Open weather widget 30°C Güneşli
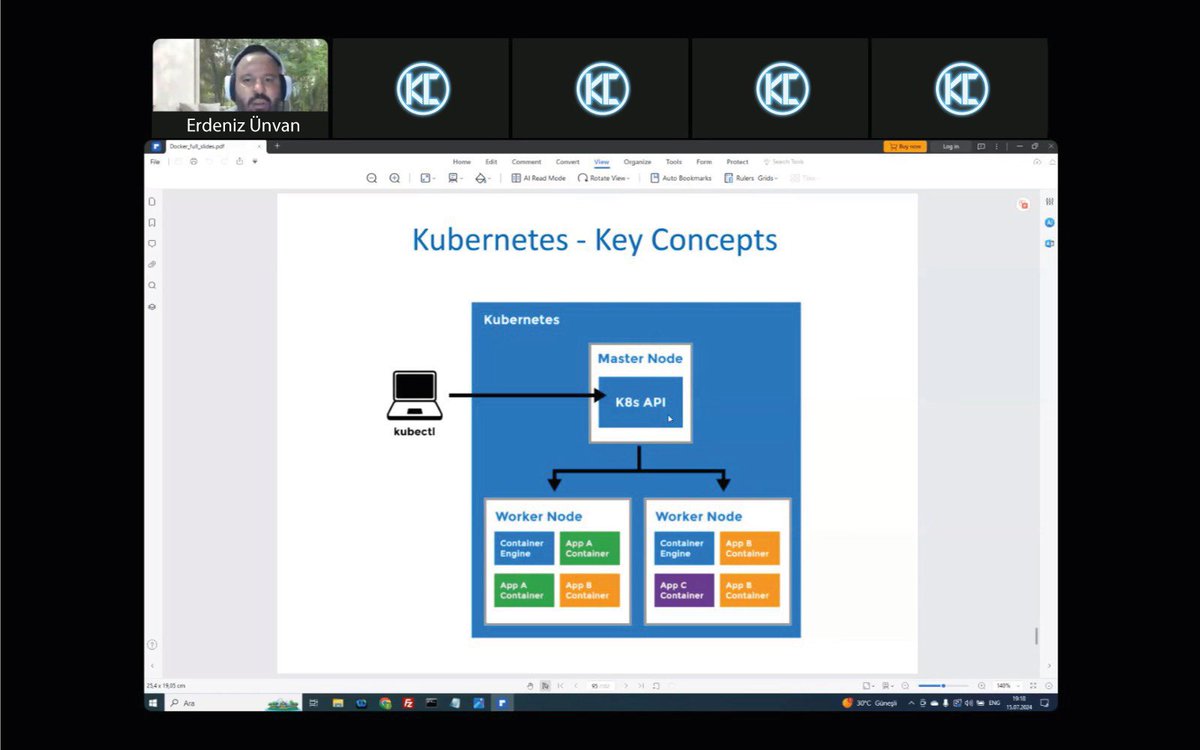 [869, 703]
